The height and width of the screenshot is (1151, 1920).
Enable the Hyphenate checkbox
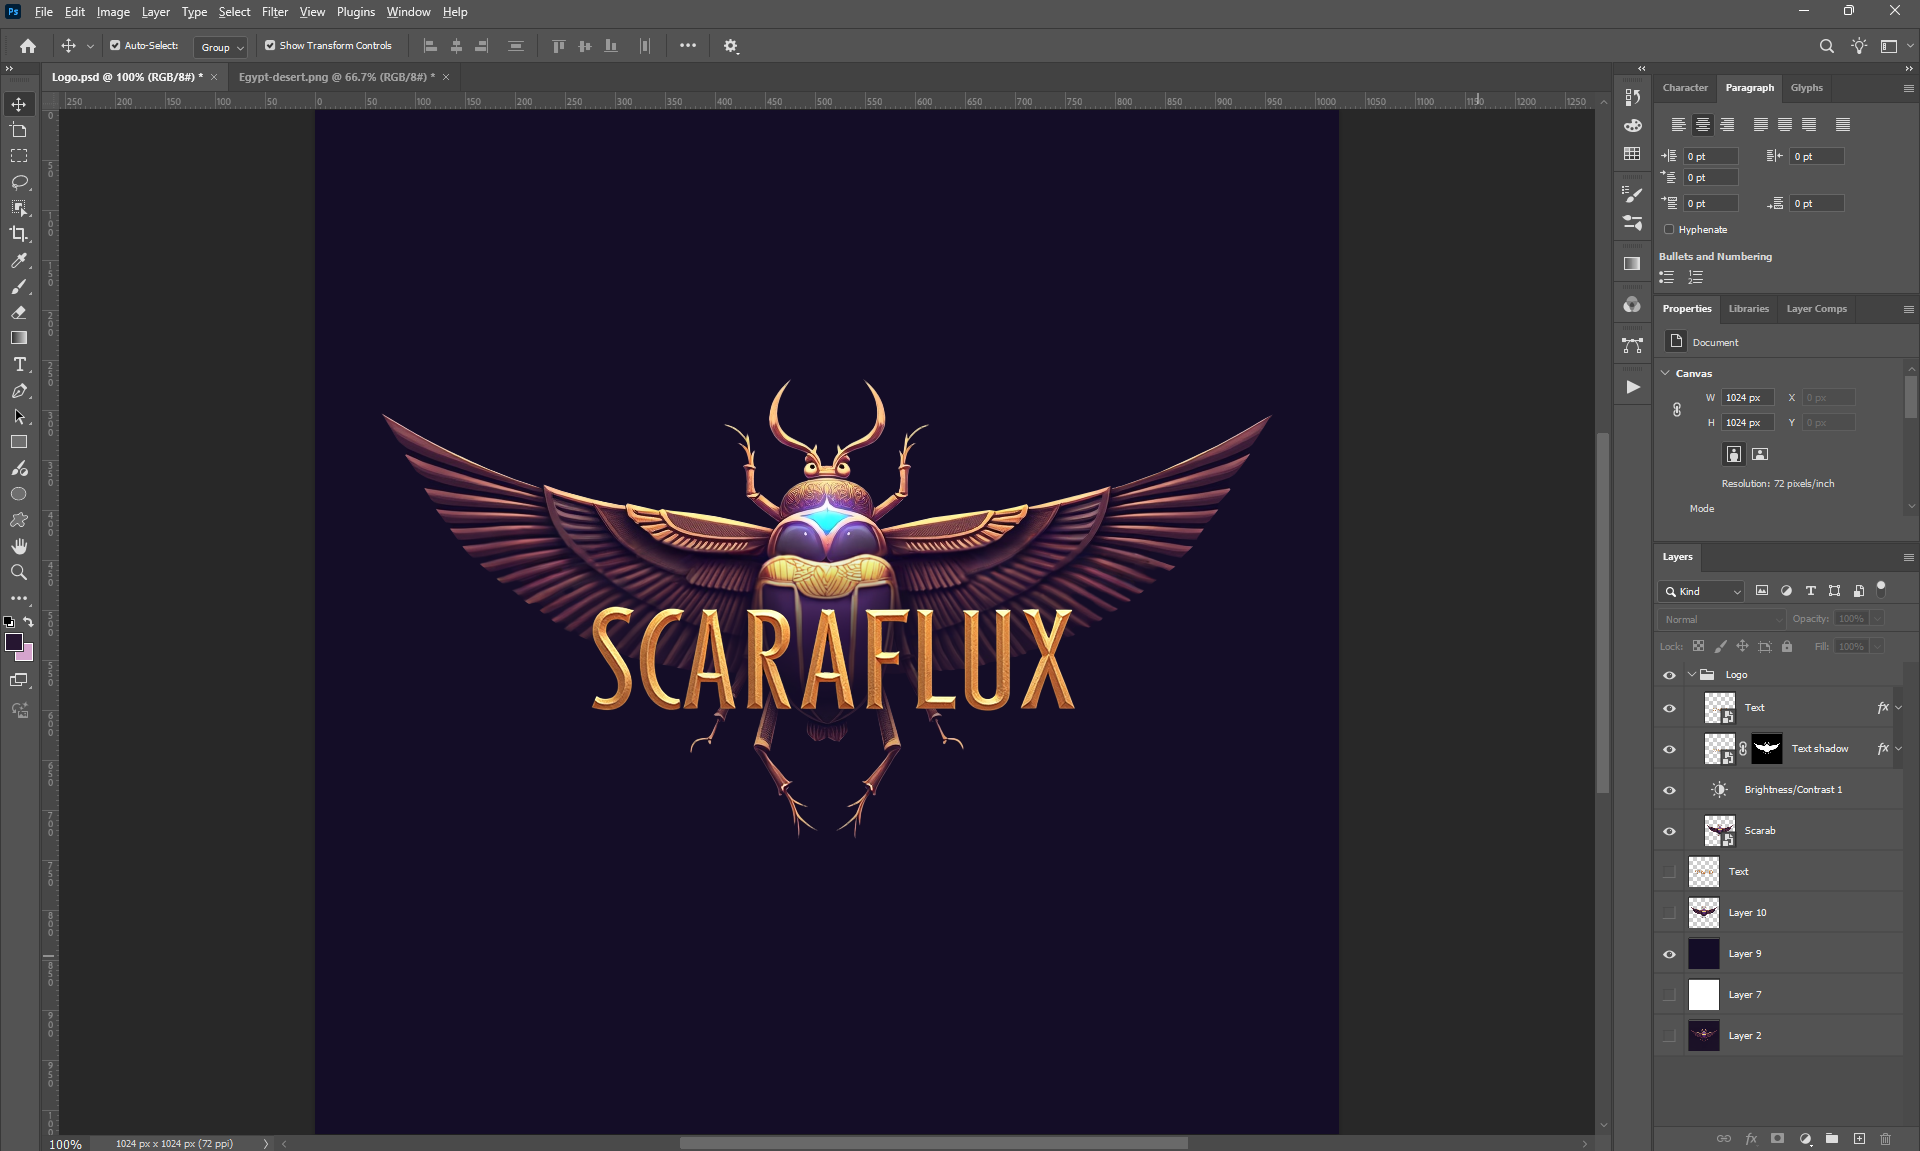[1669, 230]
